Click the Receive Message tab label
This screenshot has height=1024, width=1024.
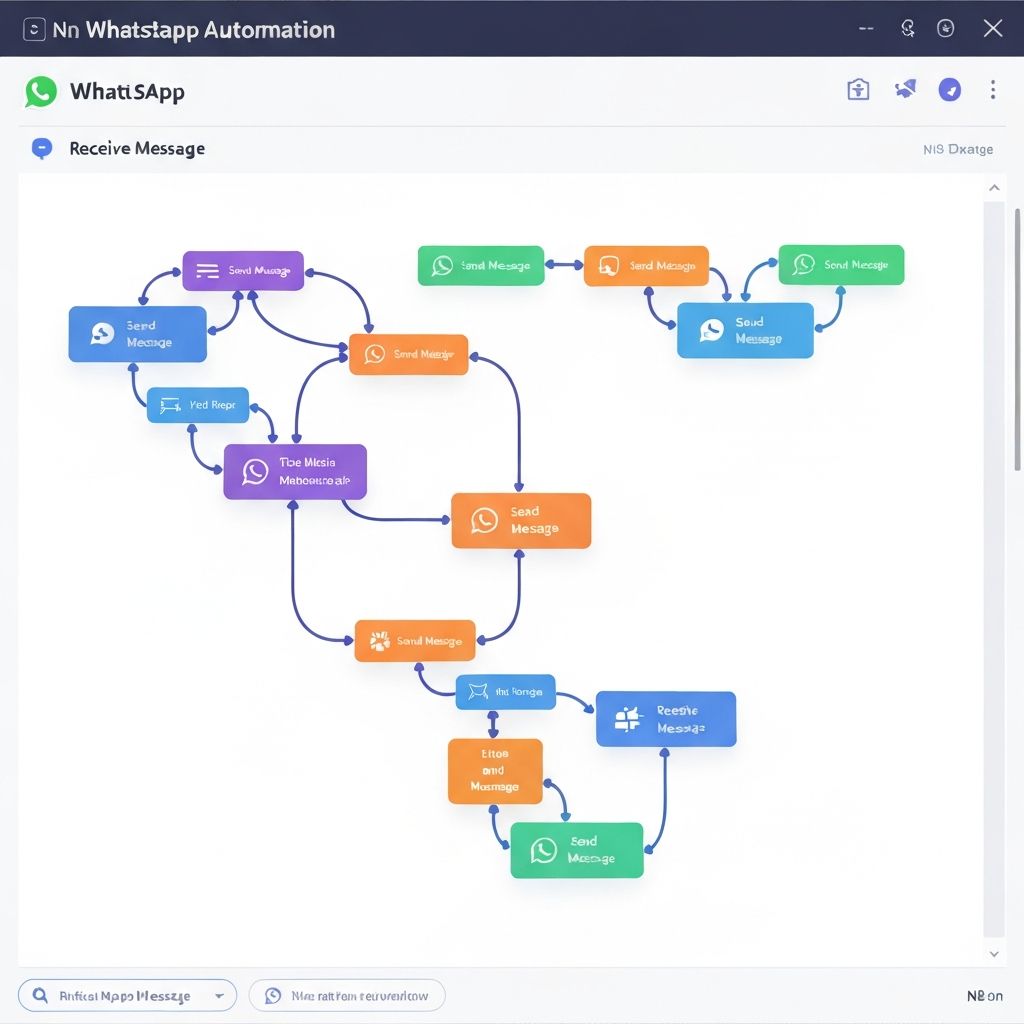pos(137,149)
